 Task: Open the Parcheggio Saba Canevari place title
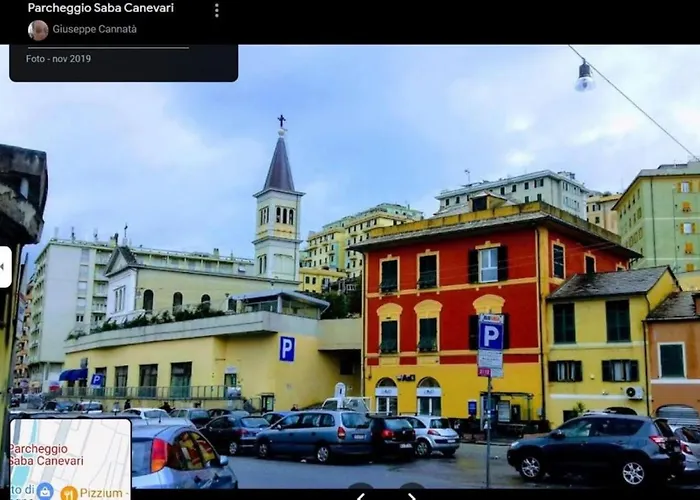100,8
